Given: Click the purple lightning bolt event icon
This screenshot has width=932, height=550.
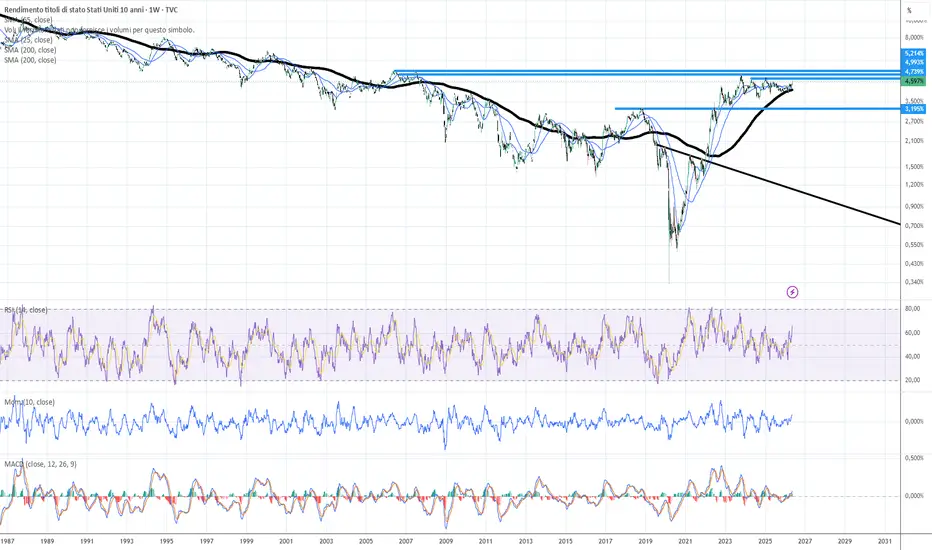Looking at the screenshot, I should 792,292.
